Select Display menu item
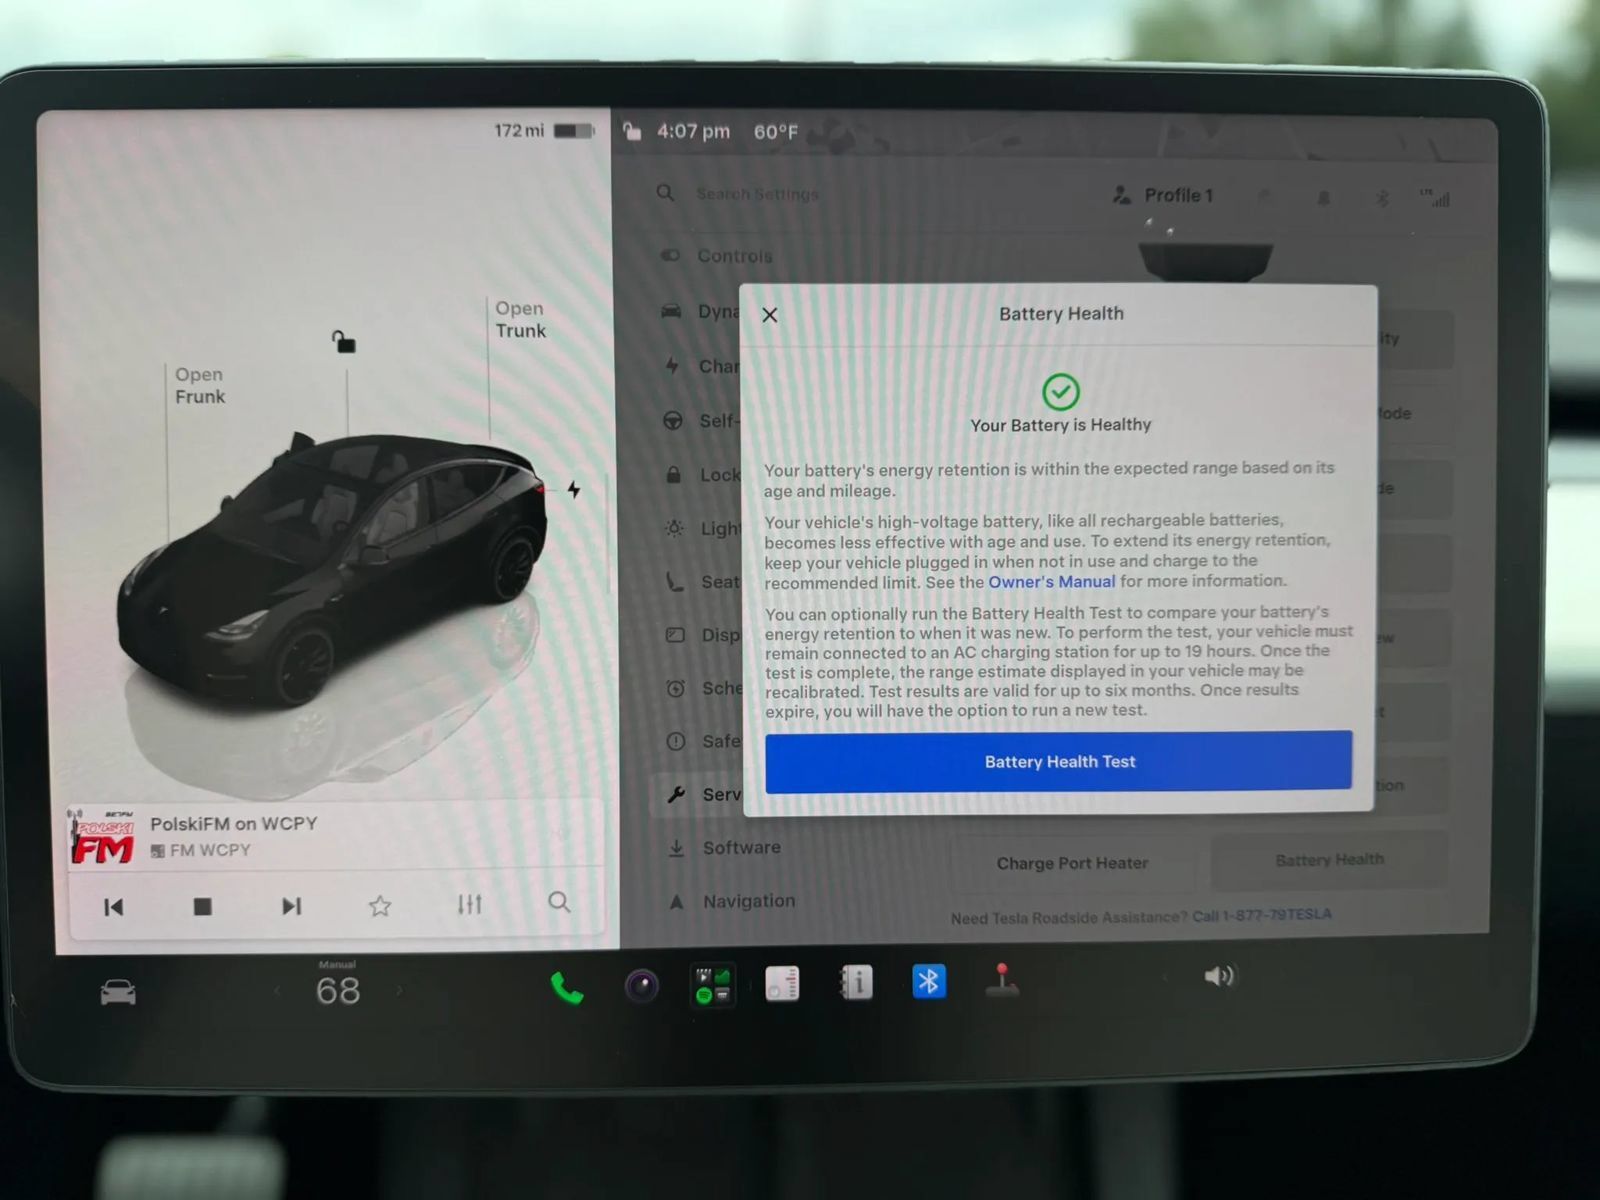 (702, 635)
